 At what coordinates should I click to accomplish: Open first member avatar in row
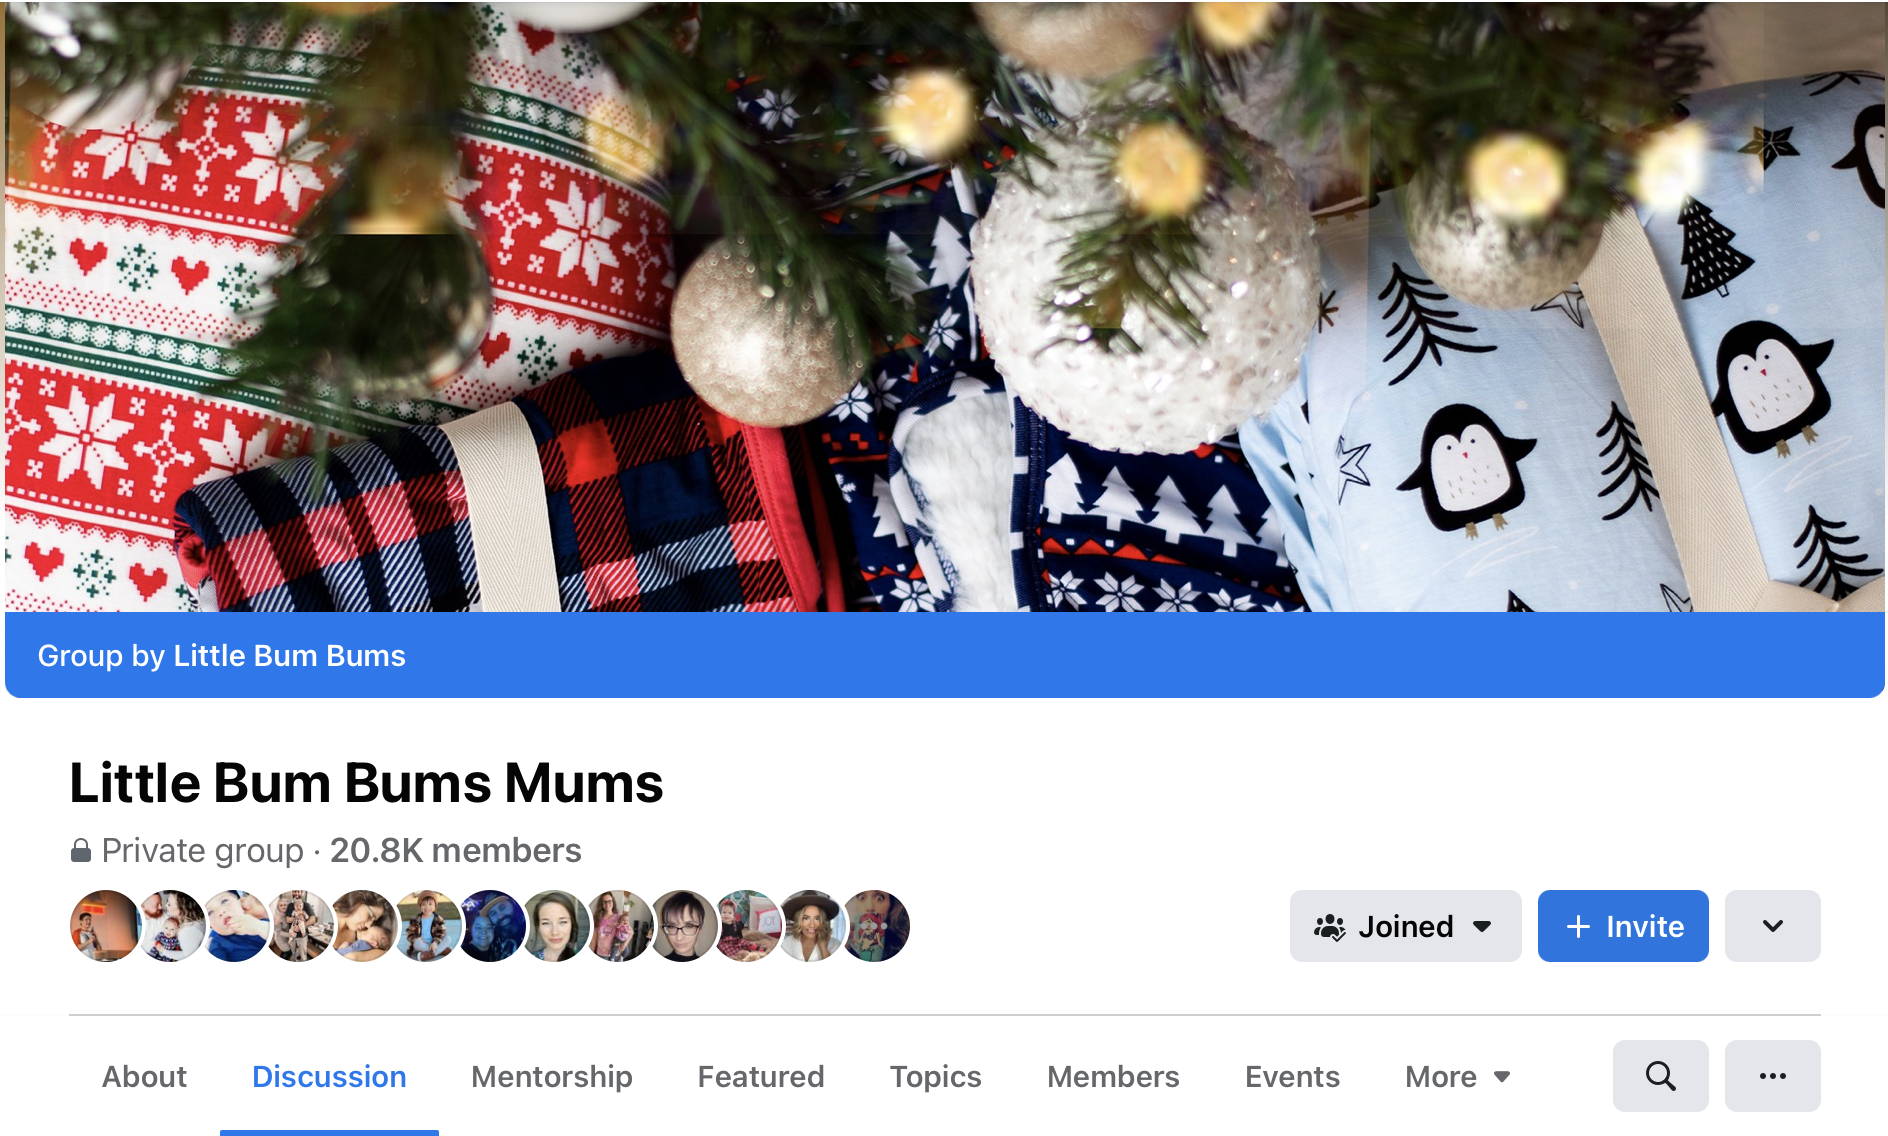pyautogui.click(x=105, y=926)
